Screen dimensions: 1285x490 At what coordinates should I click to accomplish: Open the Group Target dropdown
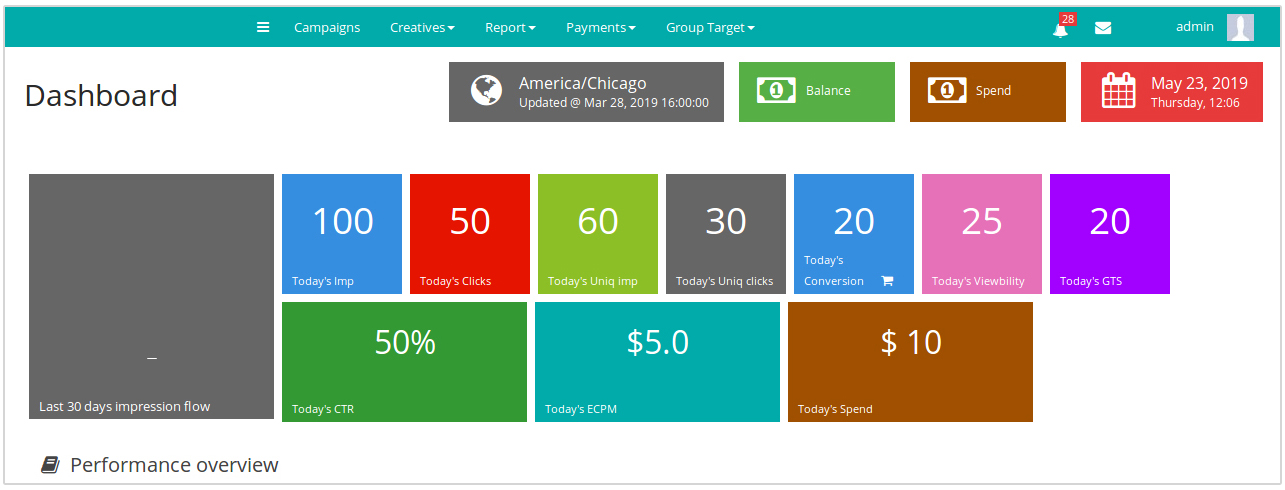pyautogui.click(x=710, y=28)
